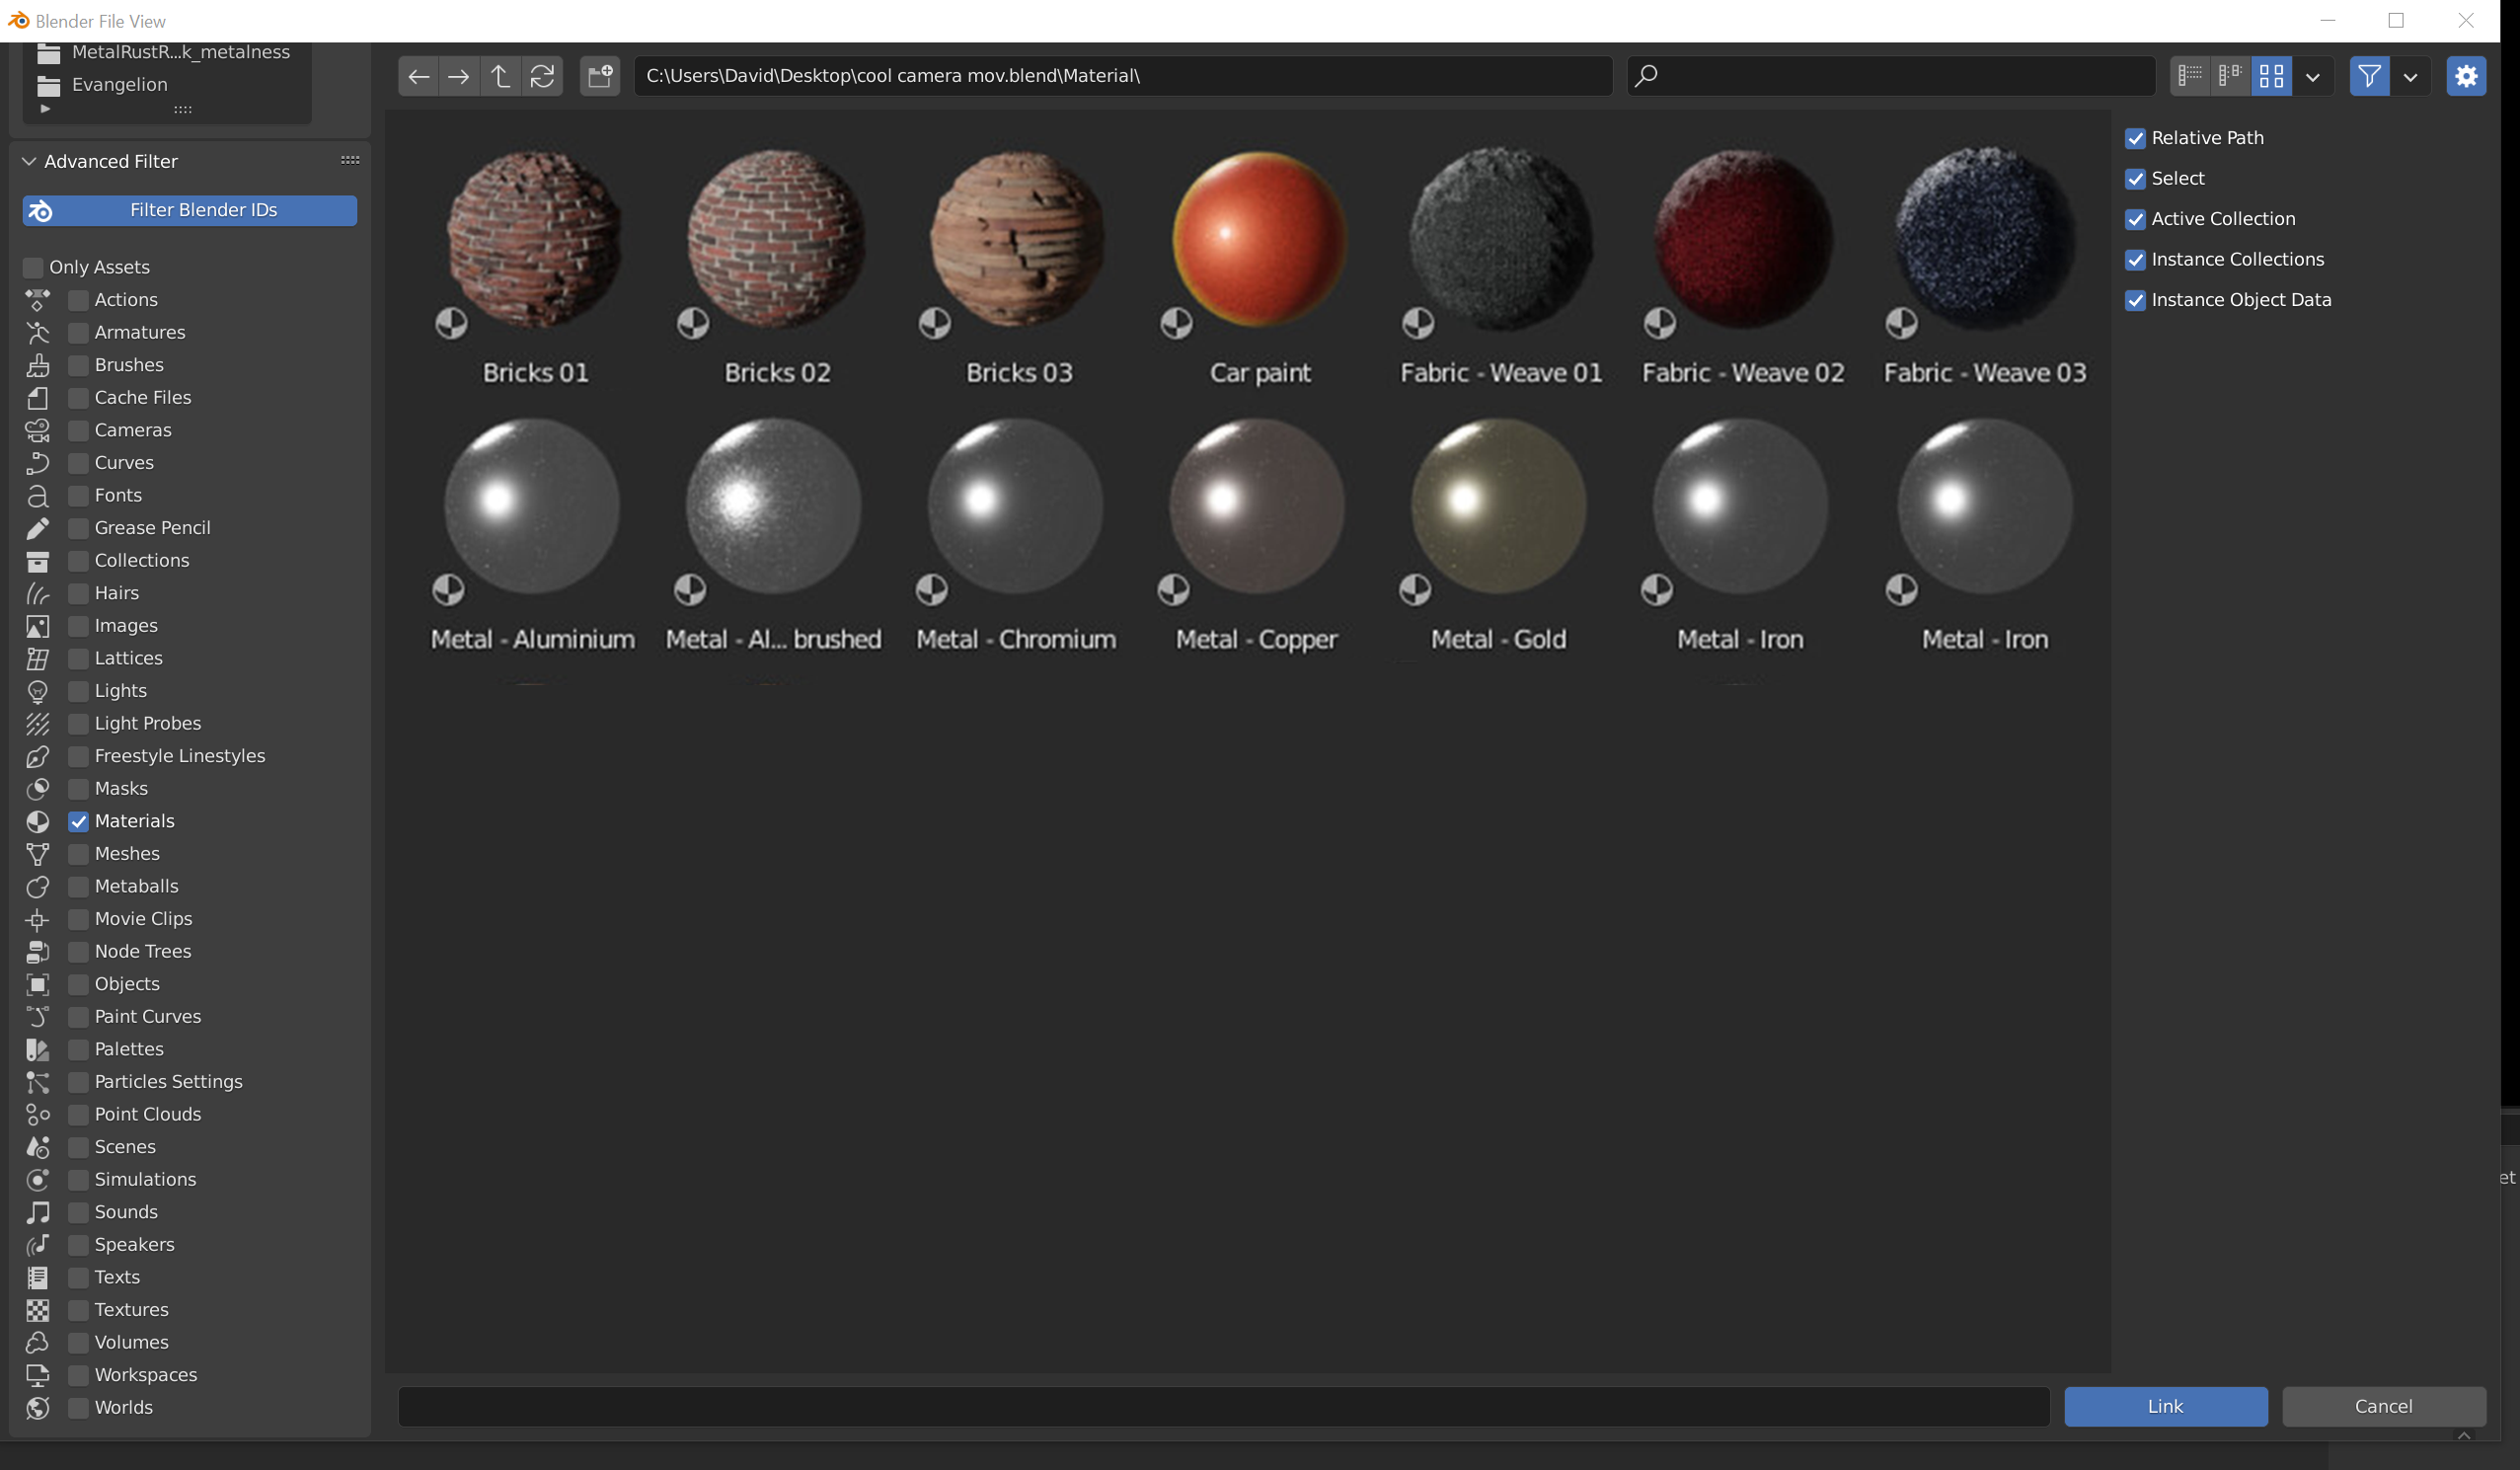The height and width of the screenshot is (1470, 2520).
Task: Go back to previous folder arrow
Action: [x=418, y=76]
